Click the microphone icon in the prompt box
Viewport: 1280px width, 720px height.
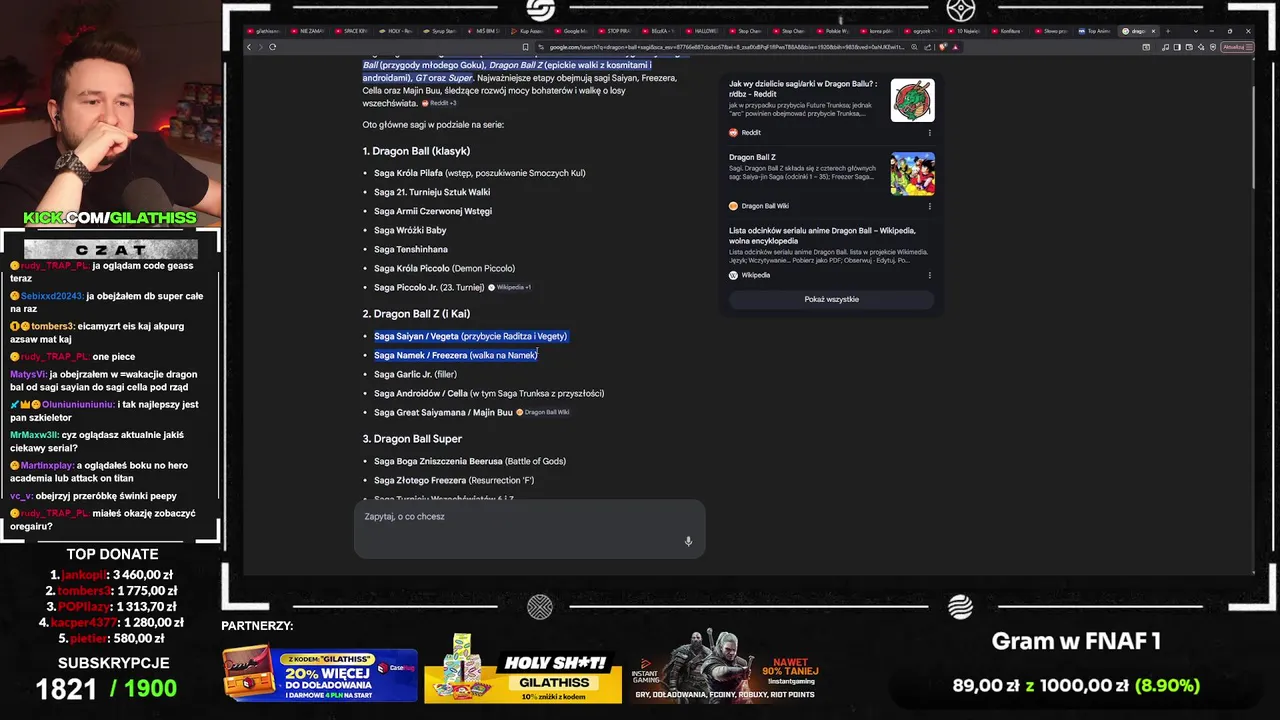pyautogui.click(x=688, y=541)
